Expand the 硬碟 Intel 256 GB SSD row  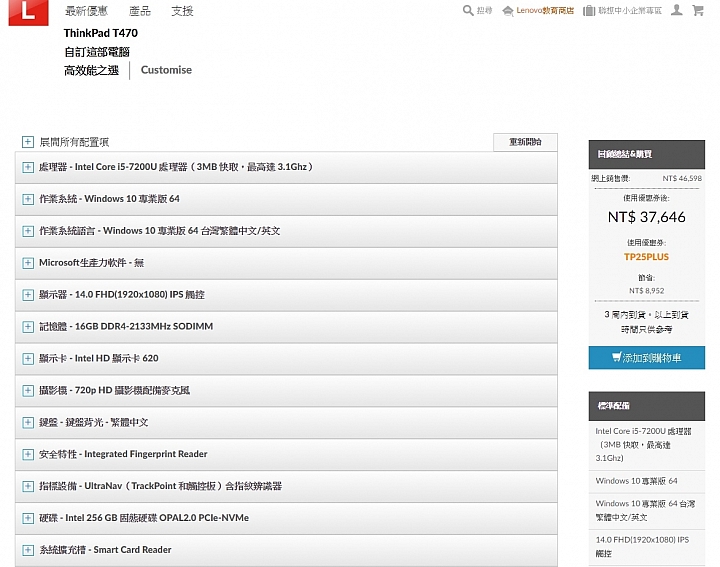tap(286, 518)
